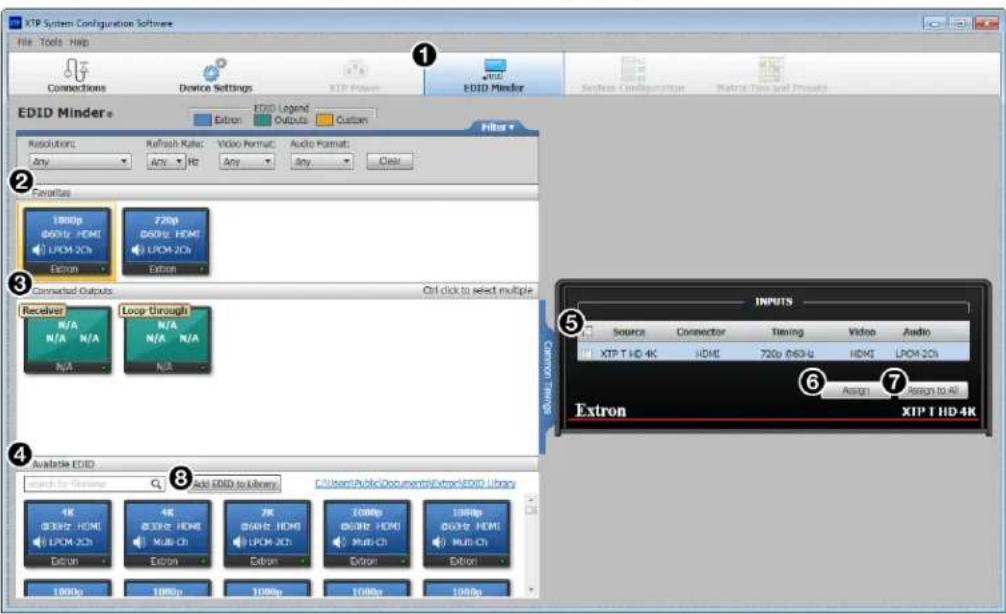Click the Available EDID scrollbar up arrow
The height and width of the screenshot is (614, 1006).
pyautogui.click(x=531, y=499)
